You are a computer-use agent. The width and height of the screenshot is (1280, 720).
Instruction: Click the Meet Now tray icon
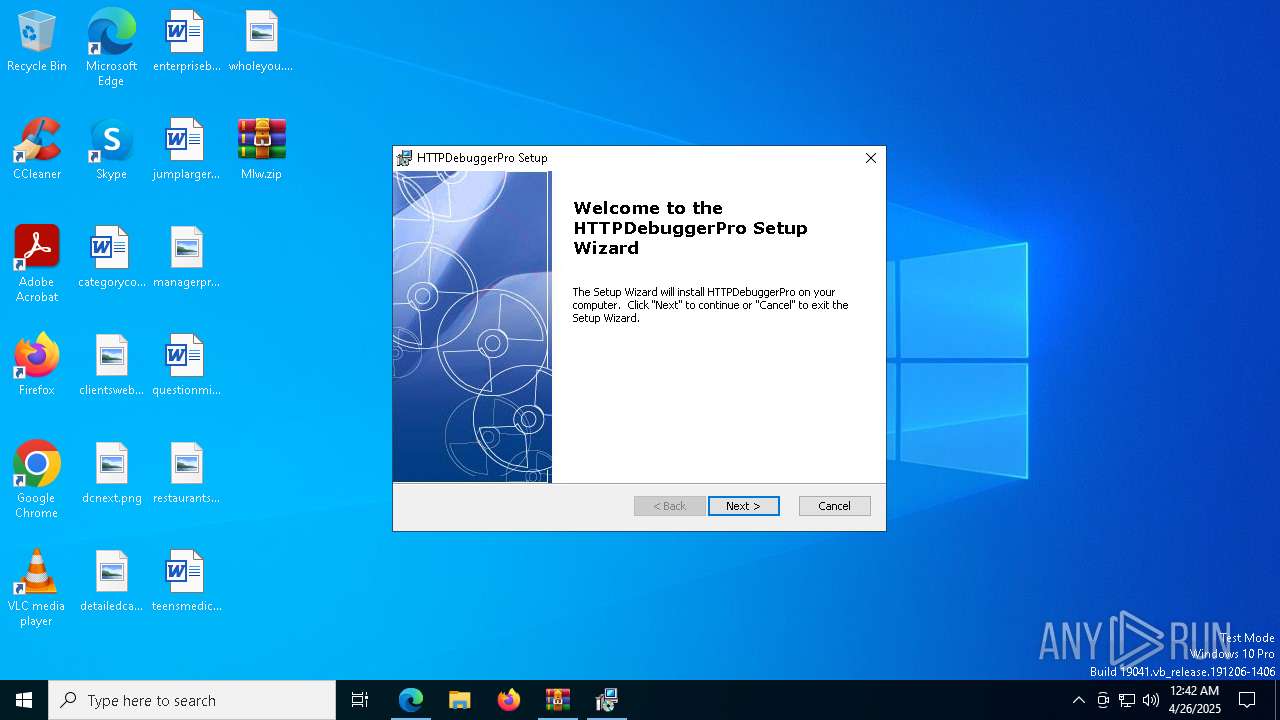point(1103,700)
